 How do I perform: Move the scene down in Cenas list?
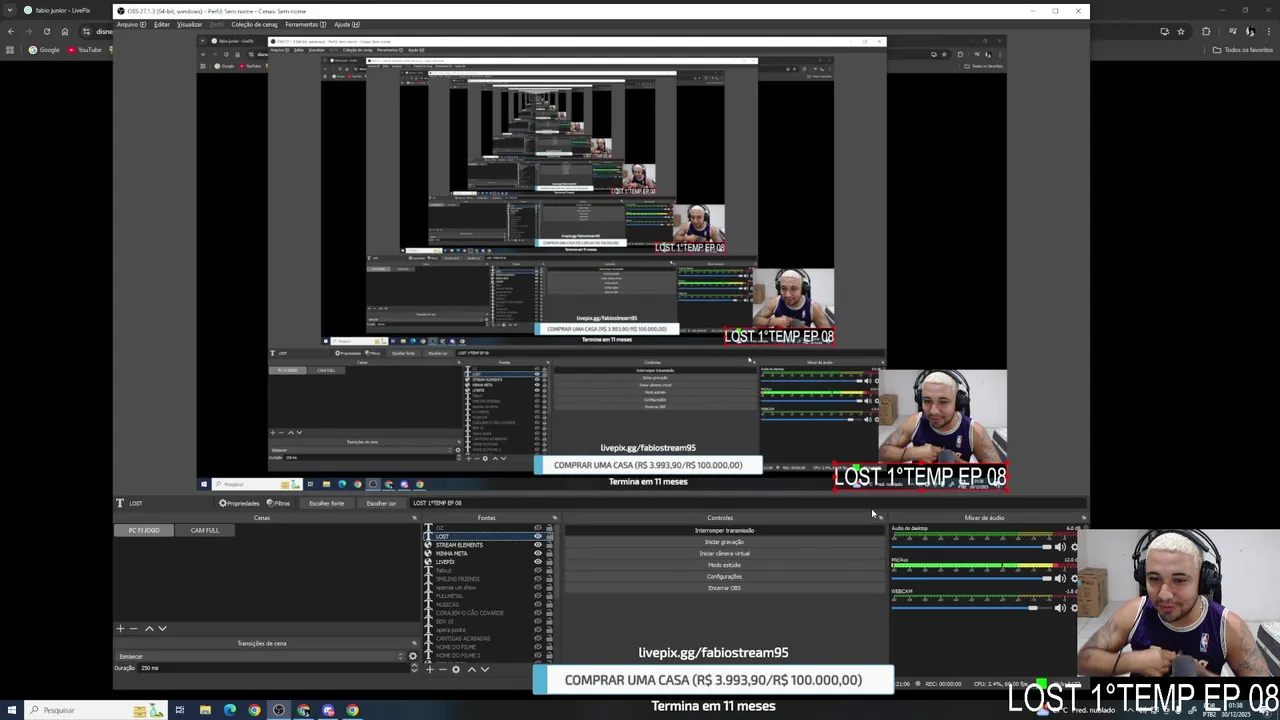162,628
